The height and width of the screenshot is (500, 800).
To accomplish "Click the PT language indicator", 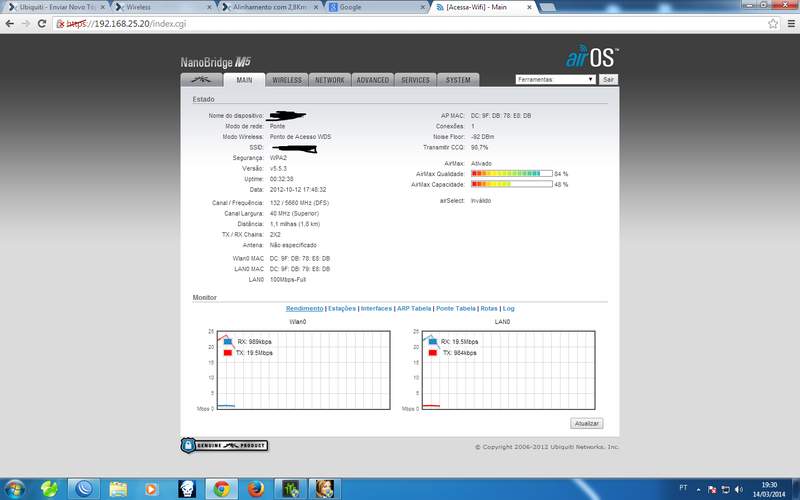I will point(683,487).
